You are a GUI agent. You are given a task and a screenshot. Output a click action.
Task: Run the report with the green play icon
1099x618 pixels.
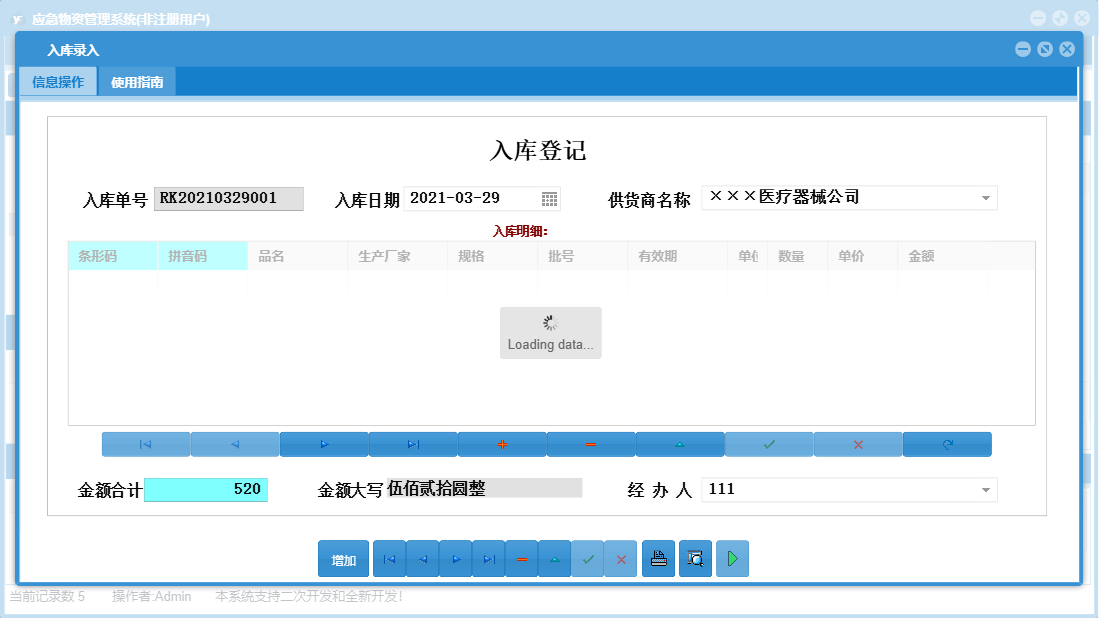pos(732,558)
